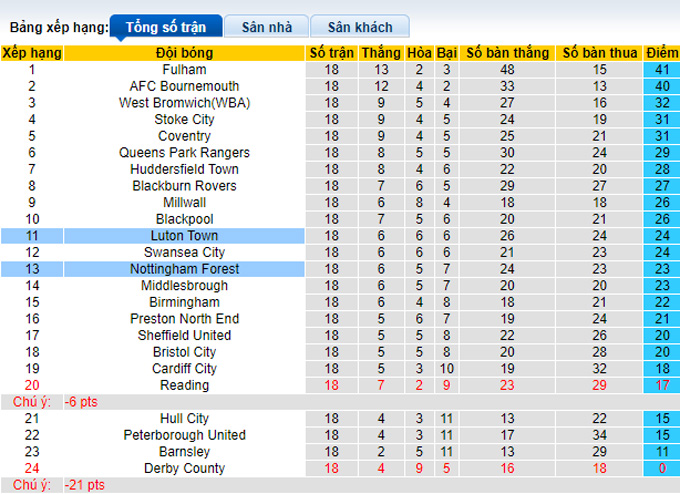Image resolution: width=680 pixels, height=494 pixels.
Task: Select highlighted Nottingham Forest row
Action: click(x=183, y=269)
